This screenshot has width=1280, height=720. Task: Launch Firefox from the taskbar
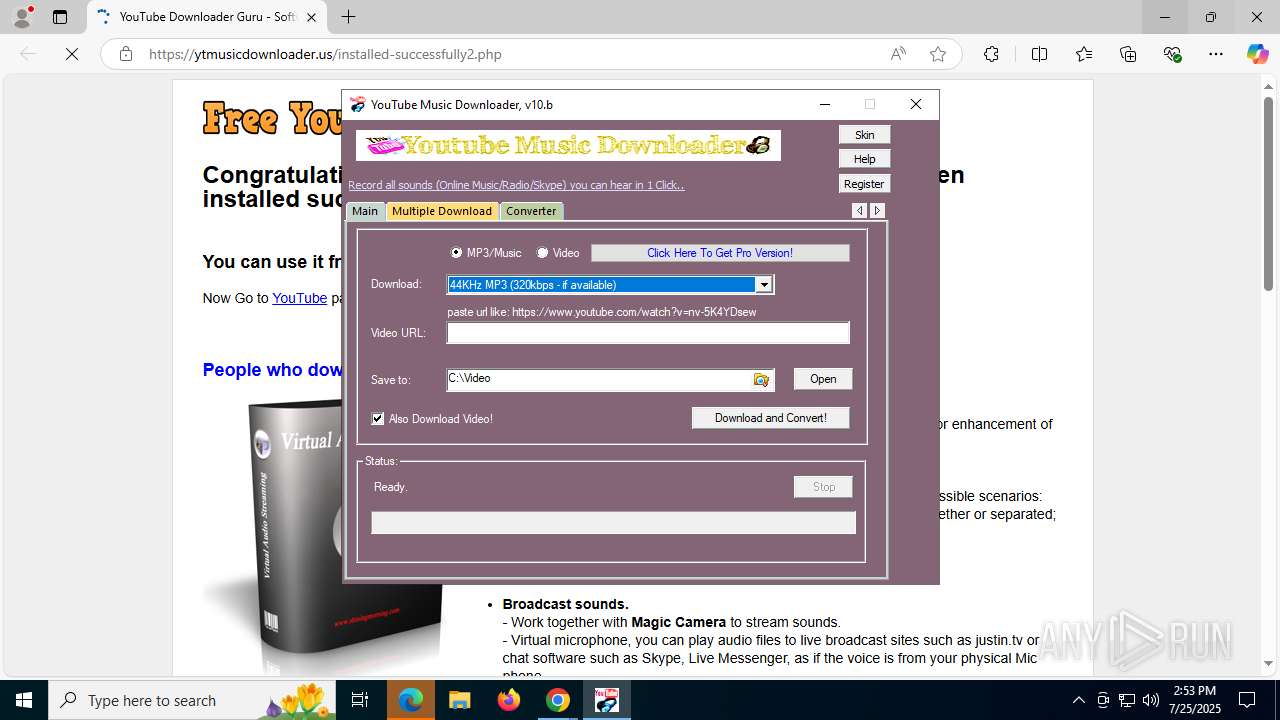509,700
